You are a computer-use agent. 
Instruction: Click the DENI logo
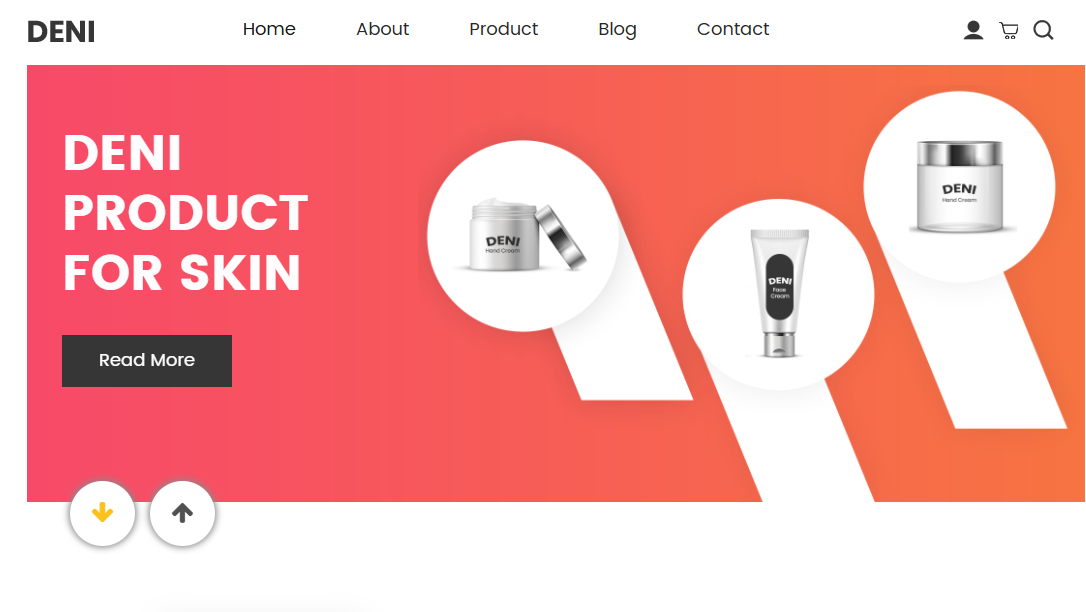click(x=61, y=32)
